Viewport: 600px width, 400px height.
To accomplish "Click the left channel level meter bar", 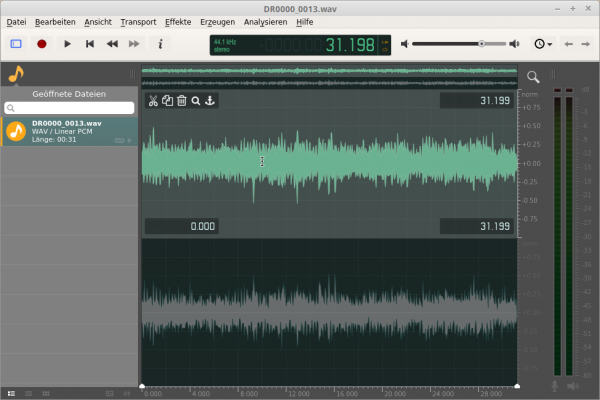I will pyautogui.click(x=557, y=236).
